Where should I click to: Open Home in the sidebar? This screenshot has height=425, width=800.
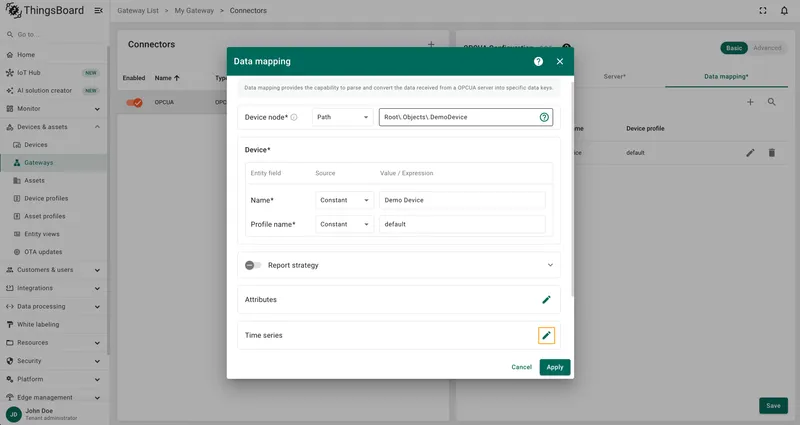54,55
